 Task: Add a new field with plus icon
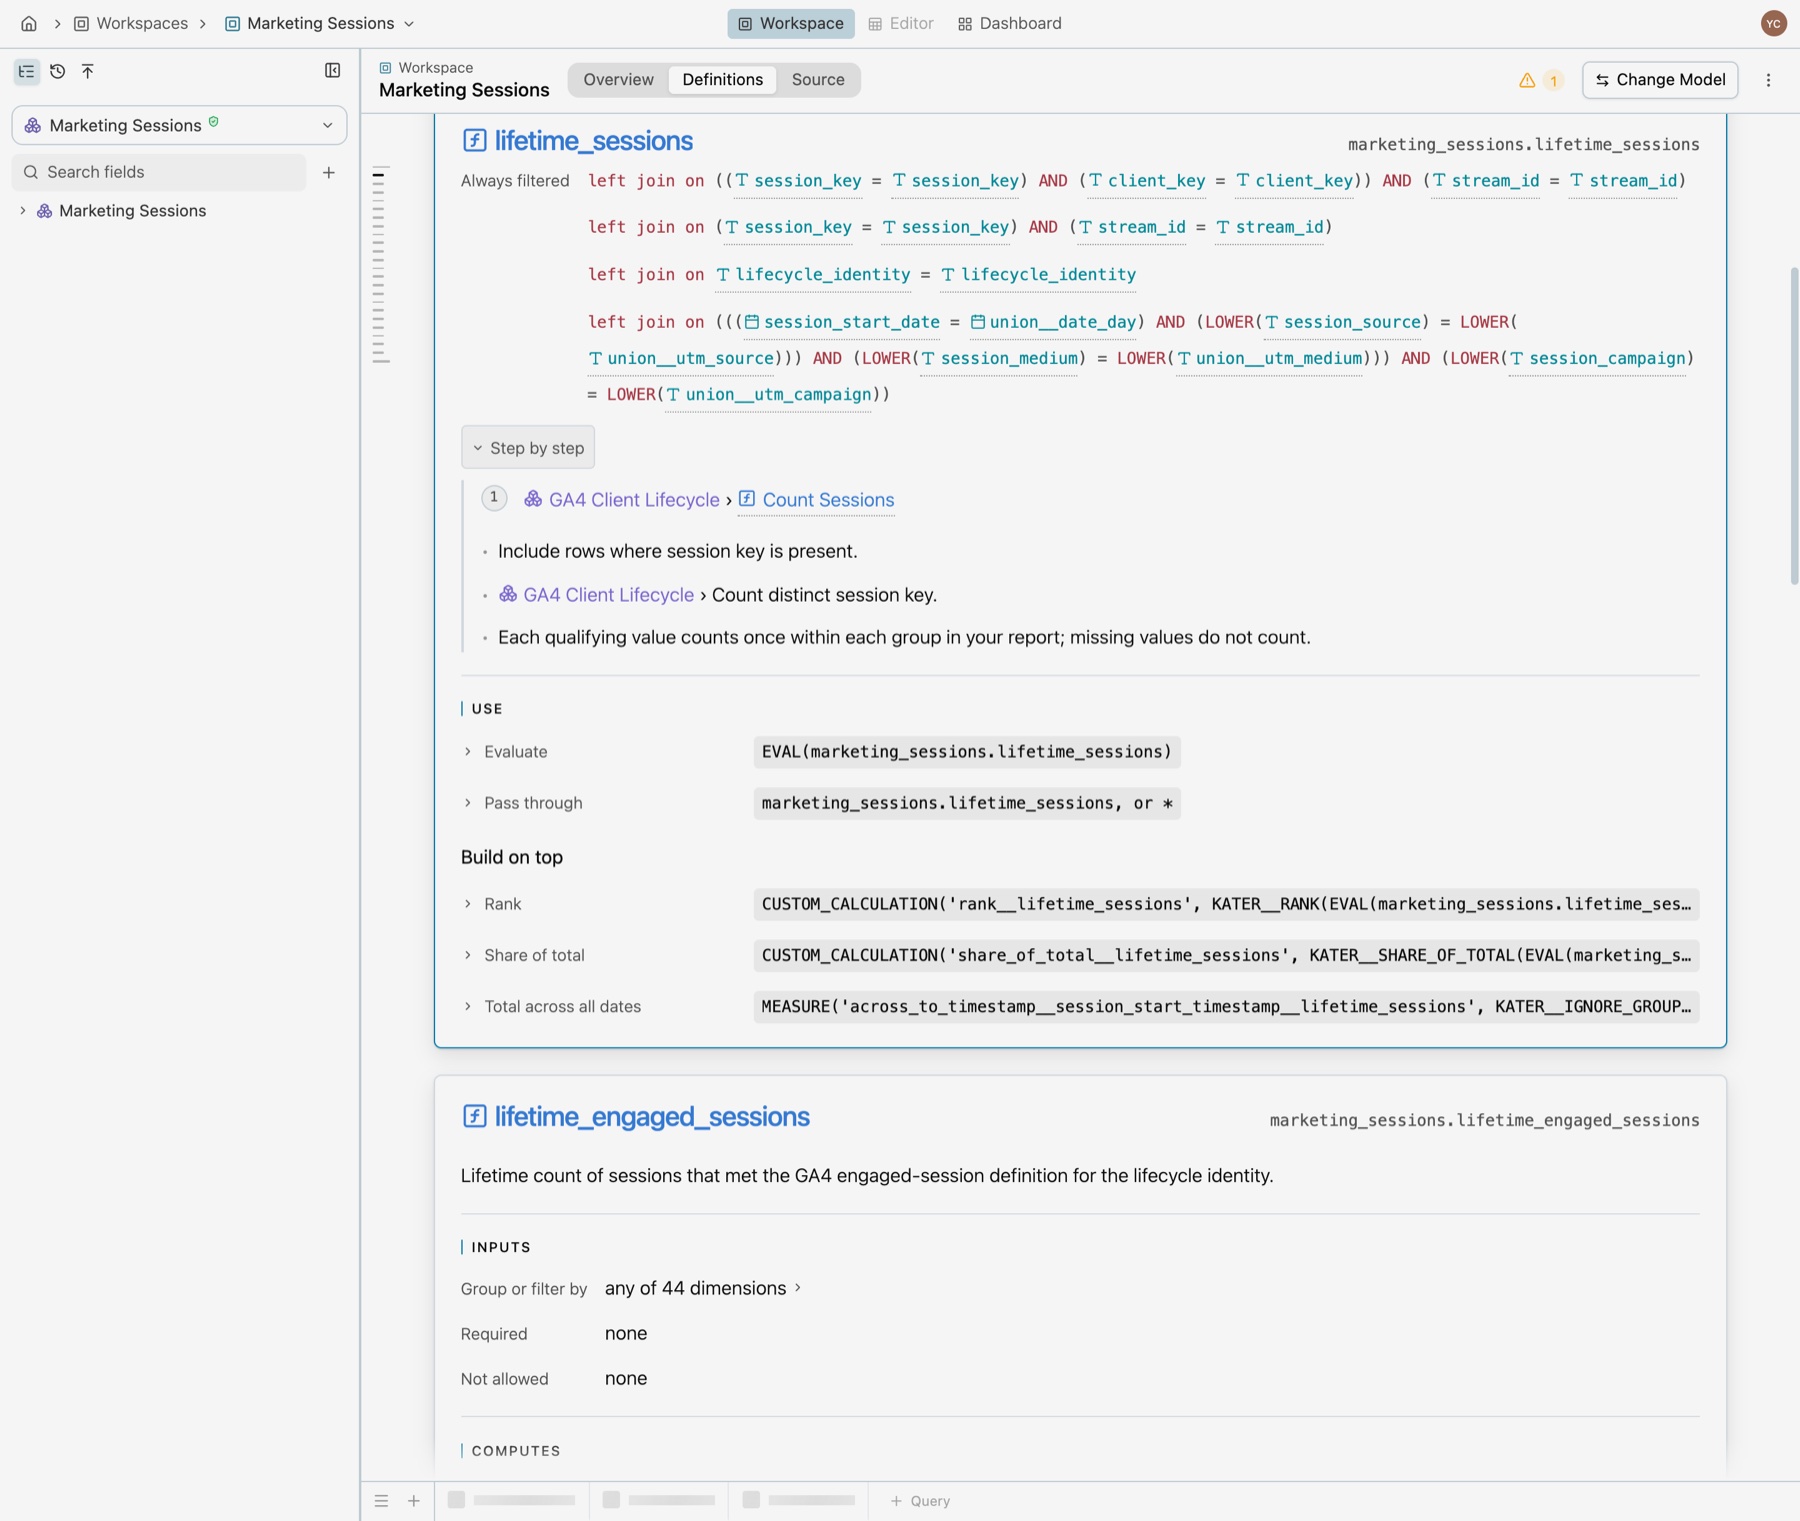tap(328, 172)
